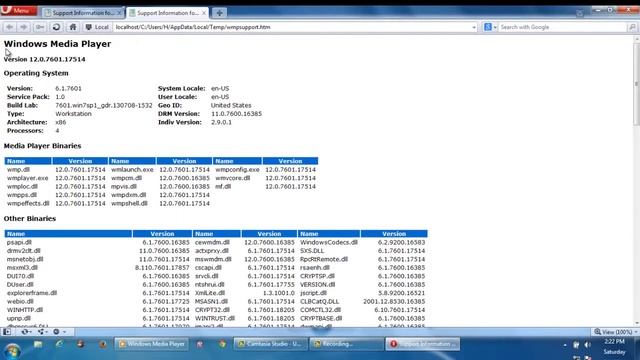Viewport: 640px width, 360px height.
Task: Open the search engine selector dropdown
Action: [x=490, y=27]
